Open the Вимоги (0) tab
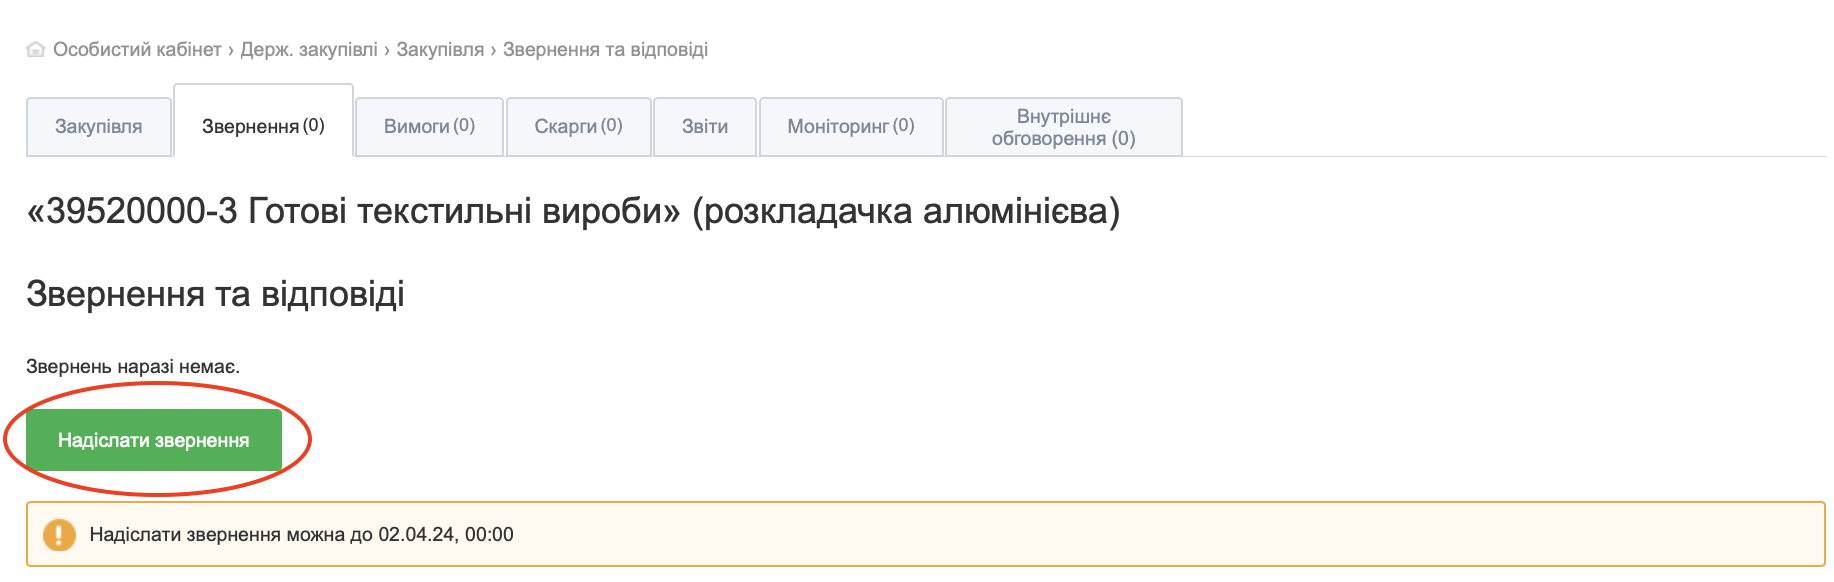This screenshot has height=582, width=1834. [429, 127]
